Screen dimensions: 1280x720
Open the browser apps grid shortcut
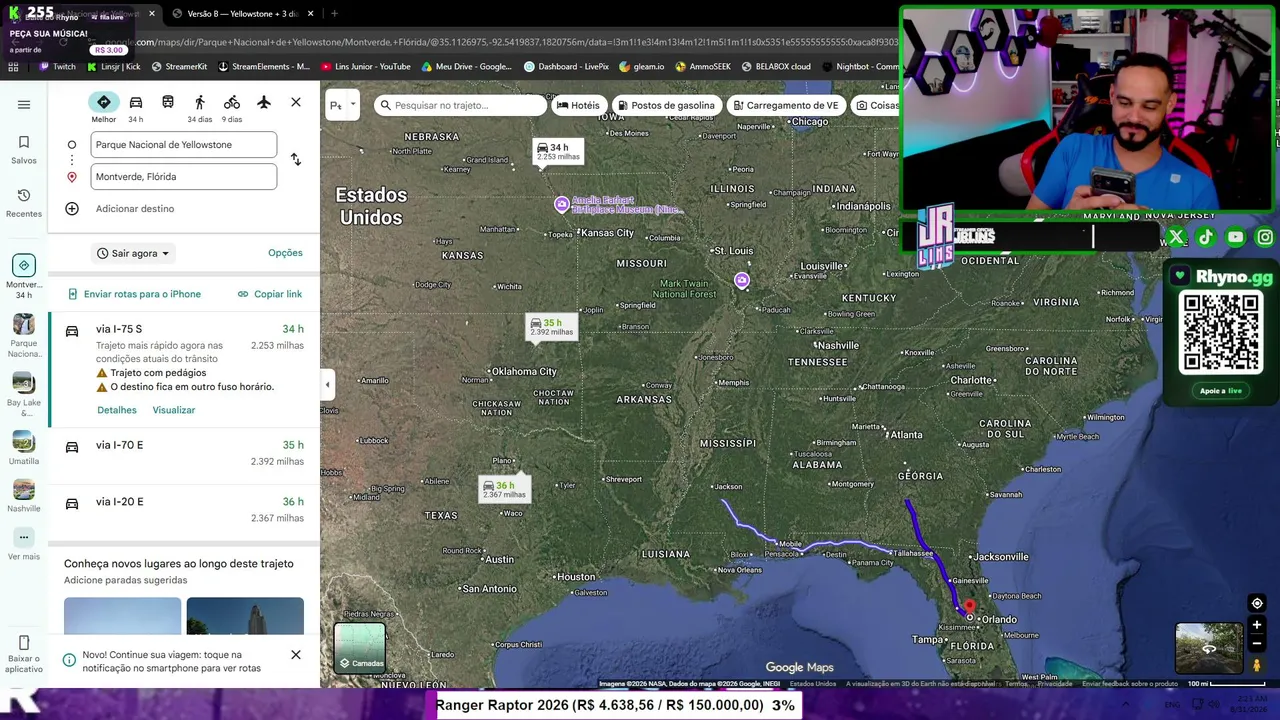click(13, 67)
